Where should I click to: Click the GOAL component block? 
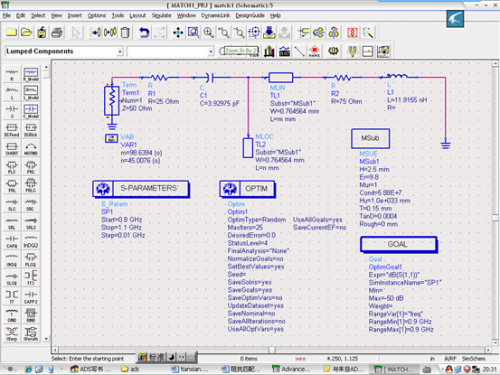click(399, 244)
